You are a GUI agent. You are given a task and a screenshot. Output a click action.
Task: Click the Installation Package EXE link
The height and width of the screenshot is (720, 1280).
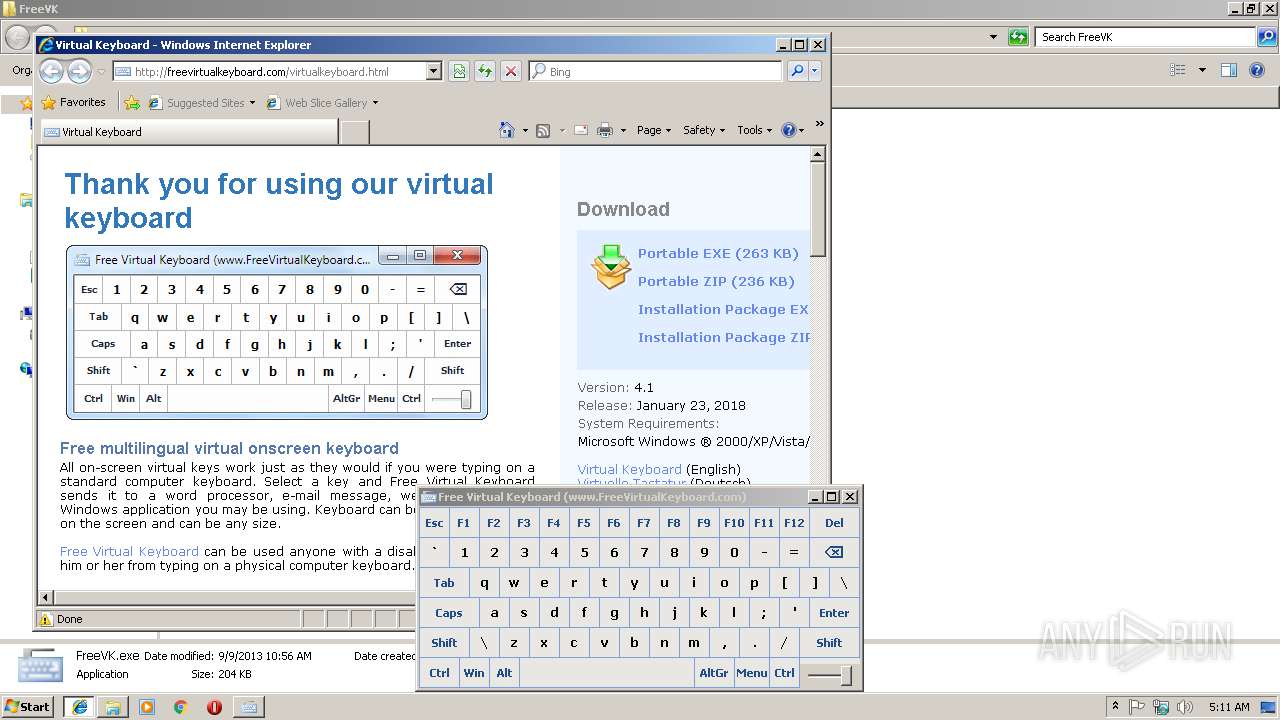click(723, 309)
